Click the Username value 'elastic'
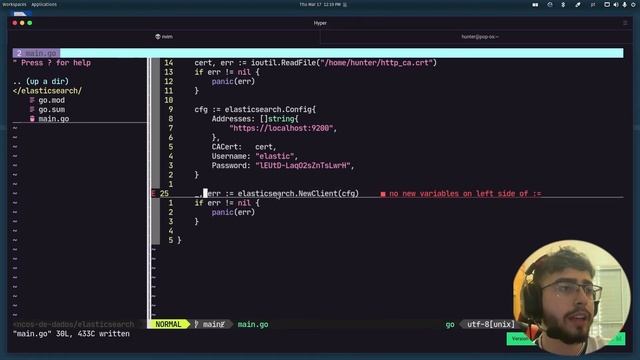This screenshot has height=360, width=640. coord(275,156)
